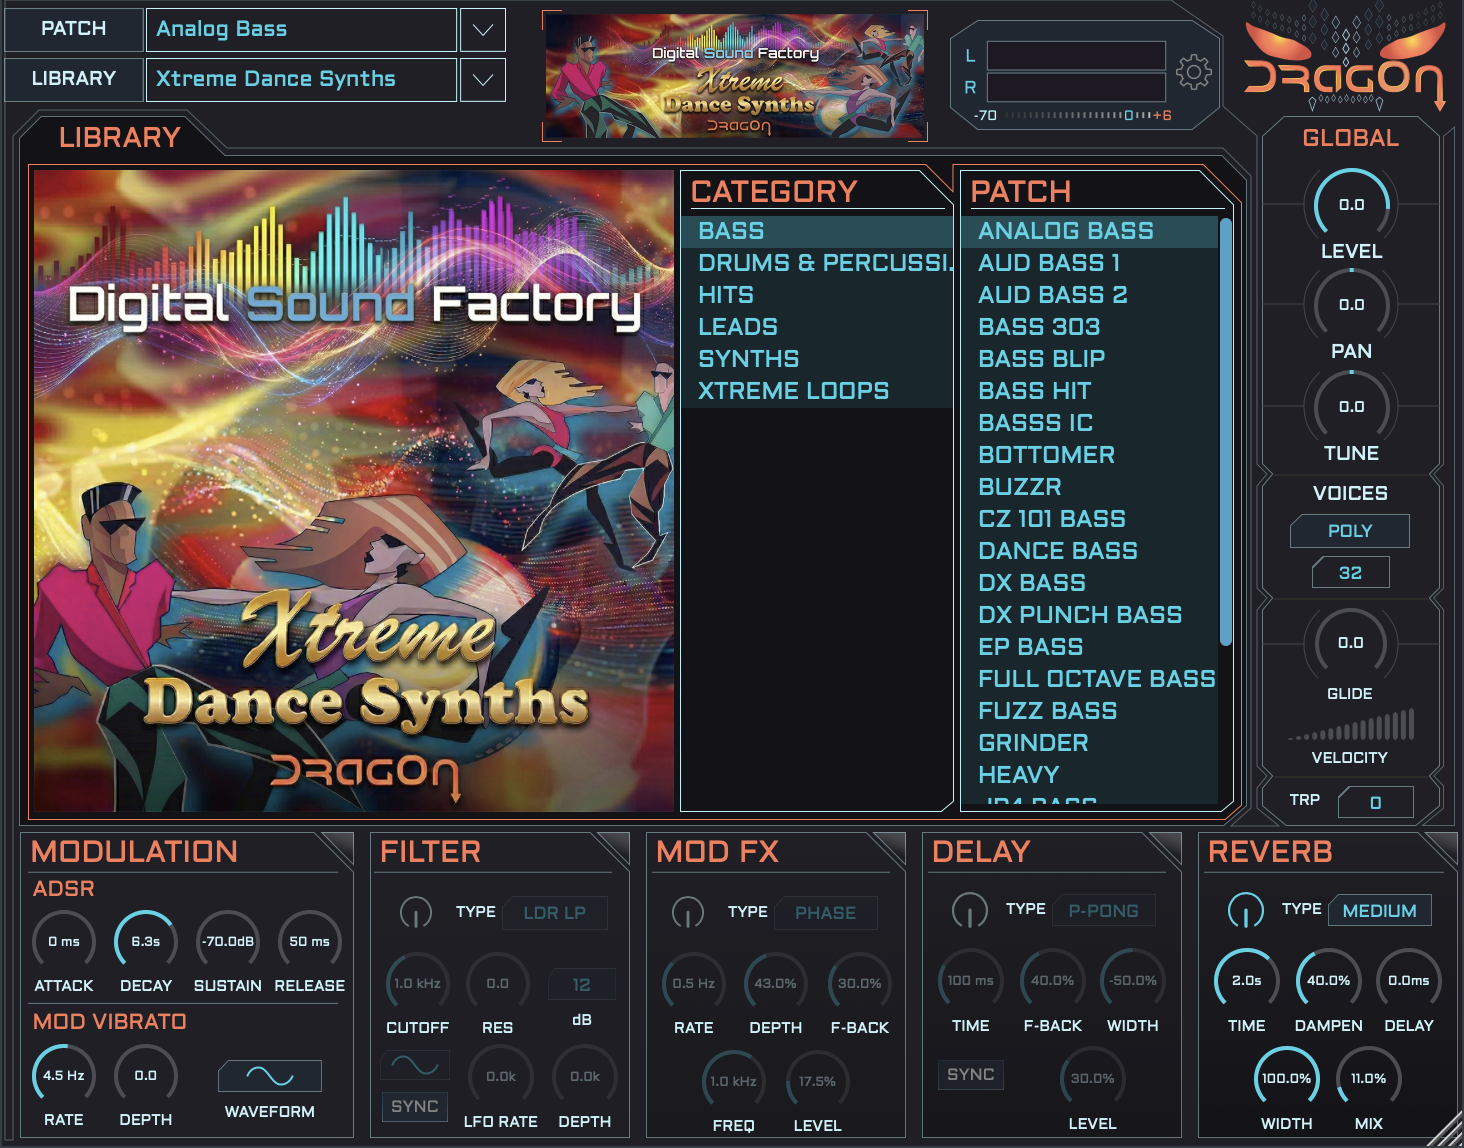Open the settings gear icon

1193,72
